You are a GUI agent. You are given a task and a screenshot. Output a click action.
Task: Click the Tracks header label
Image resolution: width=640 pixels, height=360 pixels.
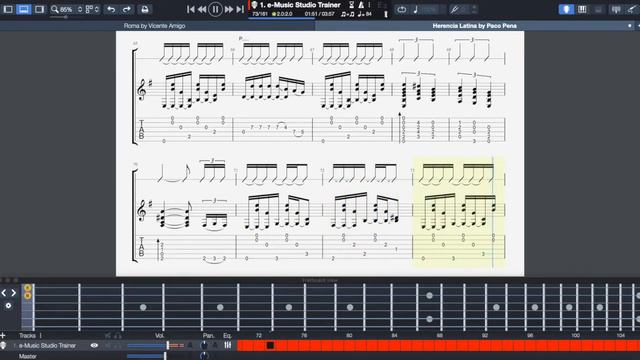(27, 336)
